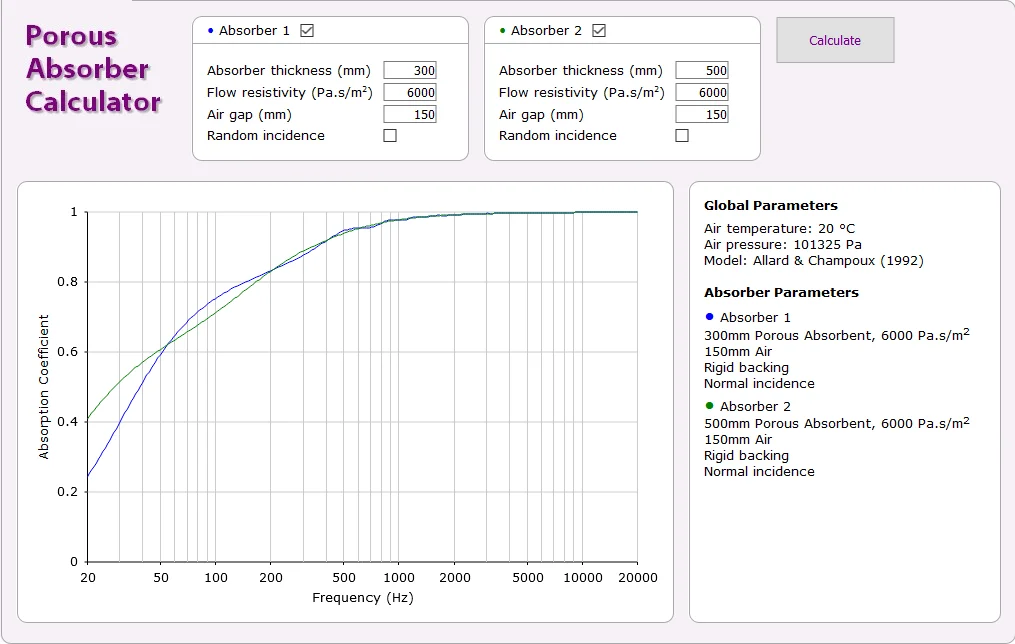The height and width of the screenshot is (644, 1015).
Task: Click the 'Absorption Coefficient' axis label
Action: click(43, 387)
